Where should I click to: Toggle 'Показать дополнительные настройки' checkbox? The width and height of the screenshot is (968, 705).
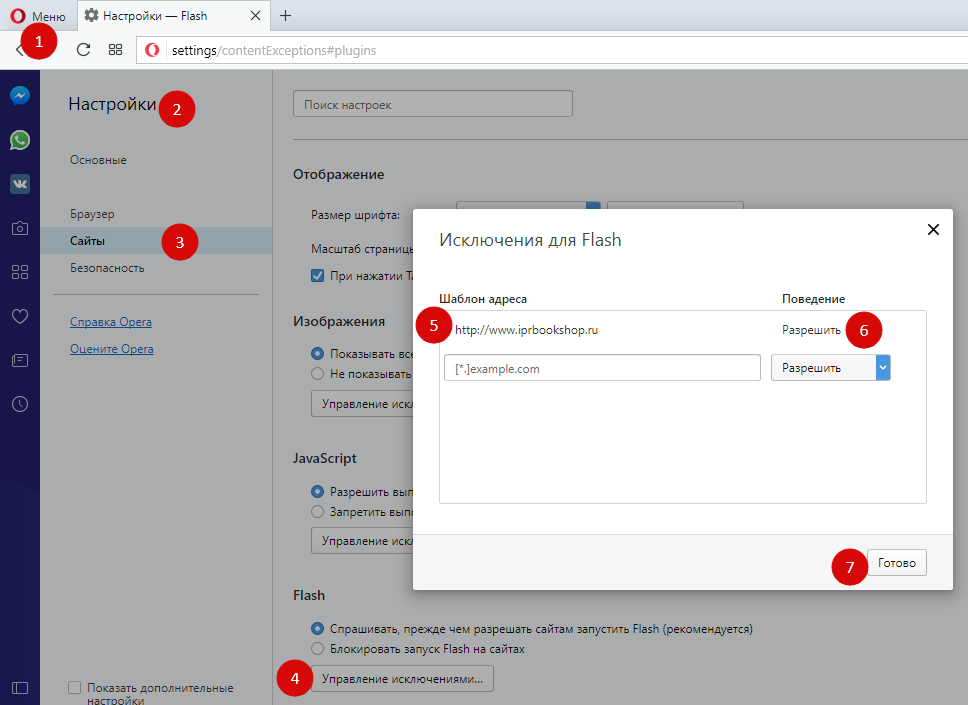[x=74, y=688]
